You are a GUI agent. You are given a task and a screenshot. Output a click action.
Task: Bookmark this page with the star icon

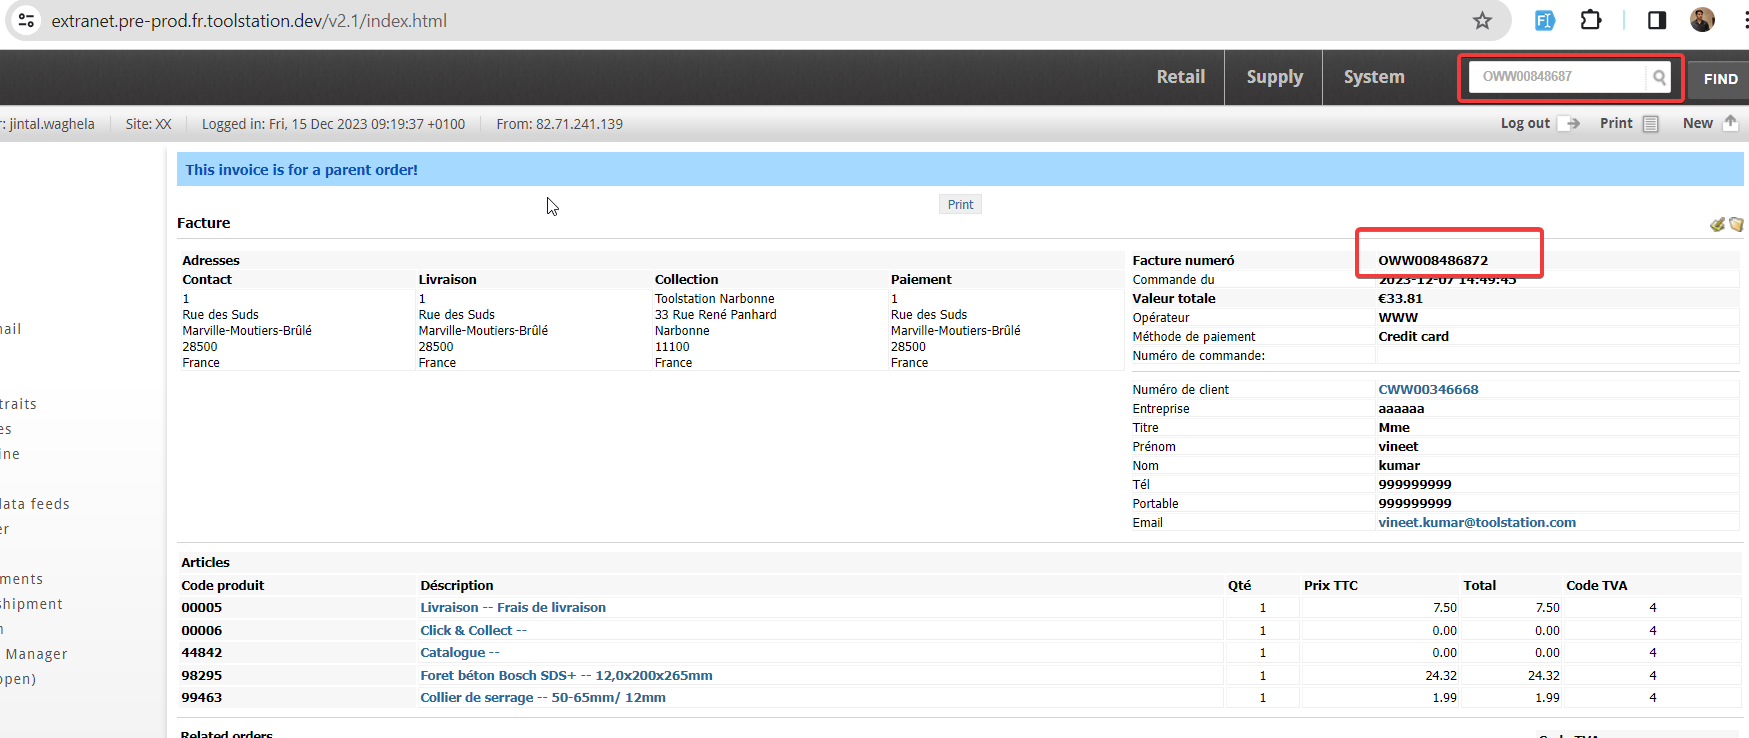click(1482, 20)
